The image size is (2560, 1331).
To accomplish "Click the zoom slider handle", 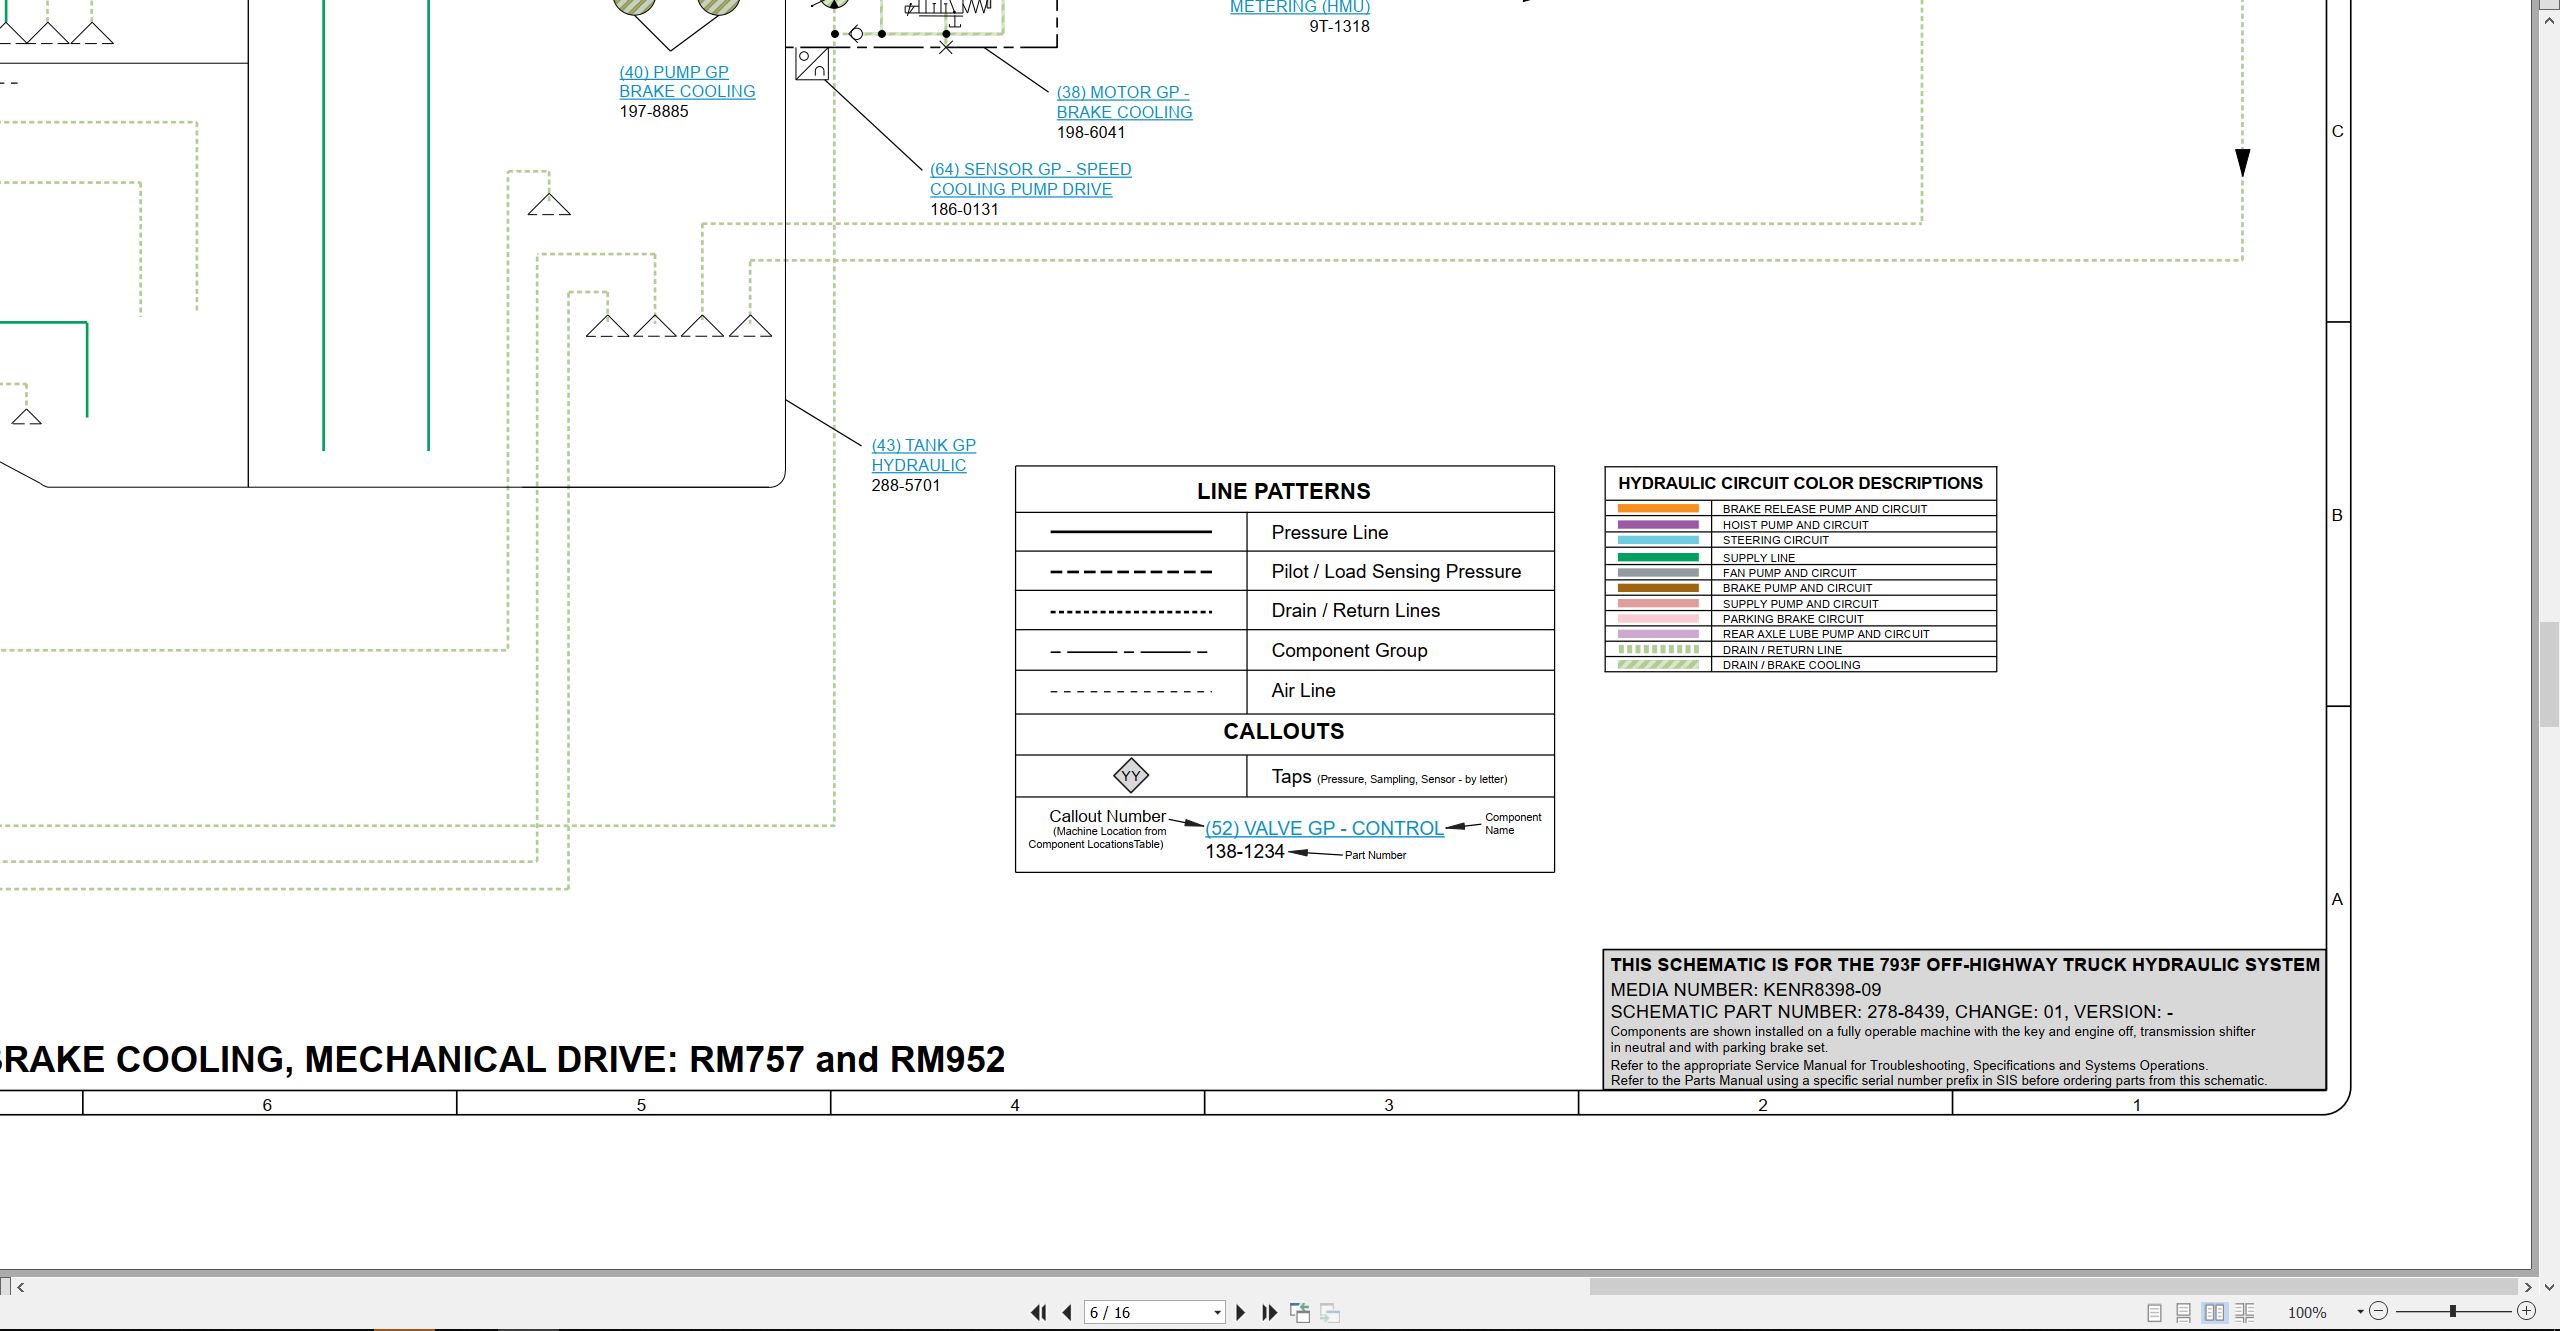I will click(x=2453, y=1311).
